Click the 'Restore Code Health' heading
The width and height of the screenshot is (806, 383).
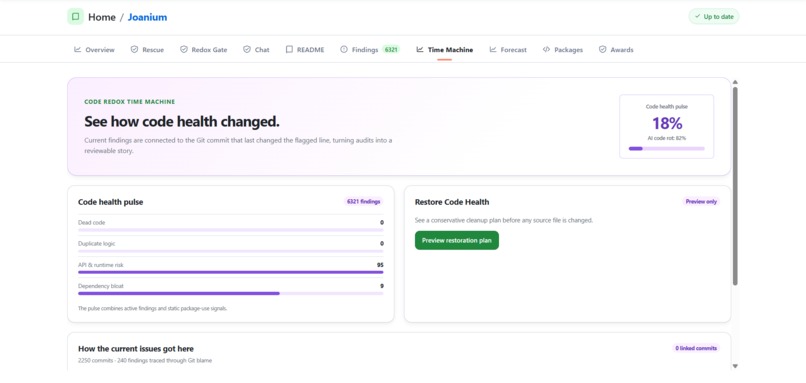[x=452, y=202]
